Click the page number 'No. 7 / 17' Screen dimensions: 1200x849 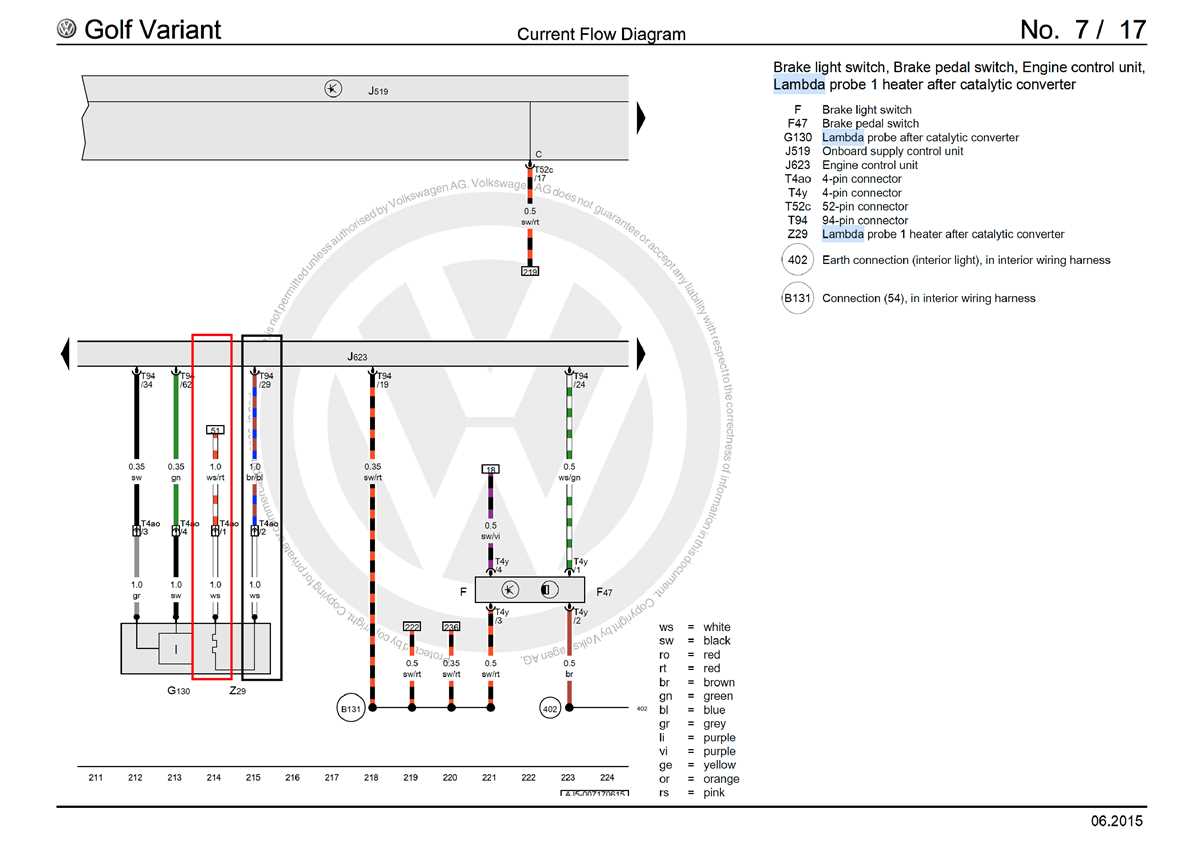1083,30
